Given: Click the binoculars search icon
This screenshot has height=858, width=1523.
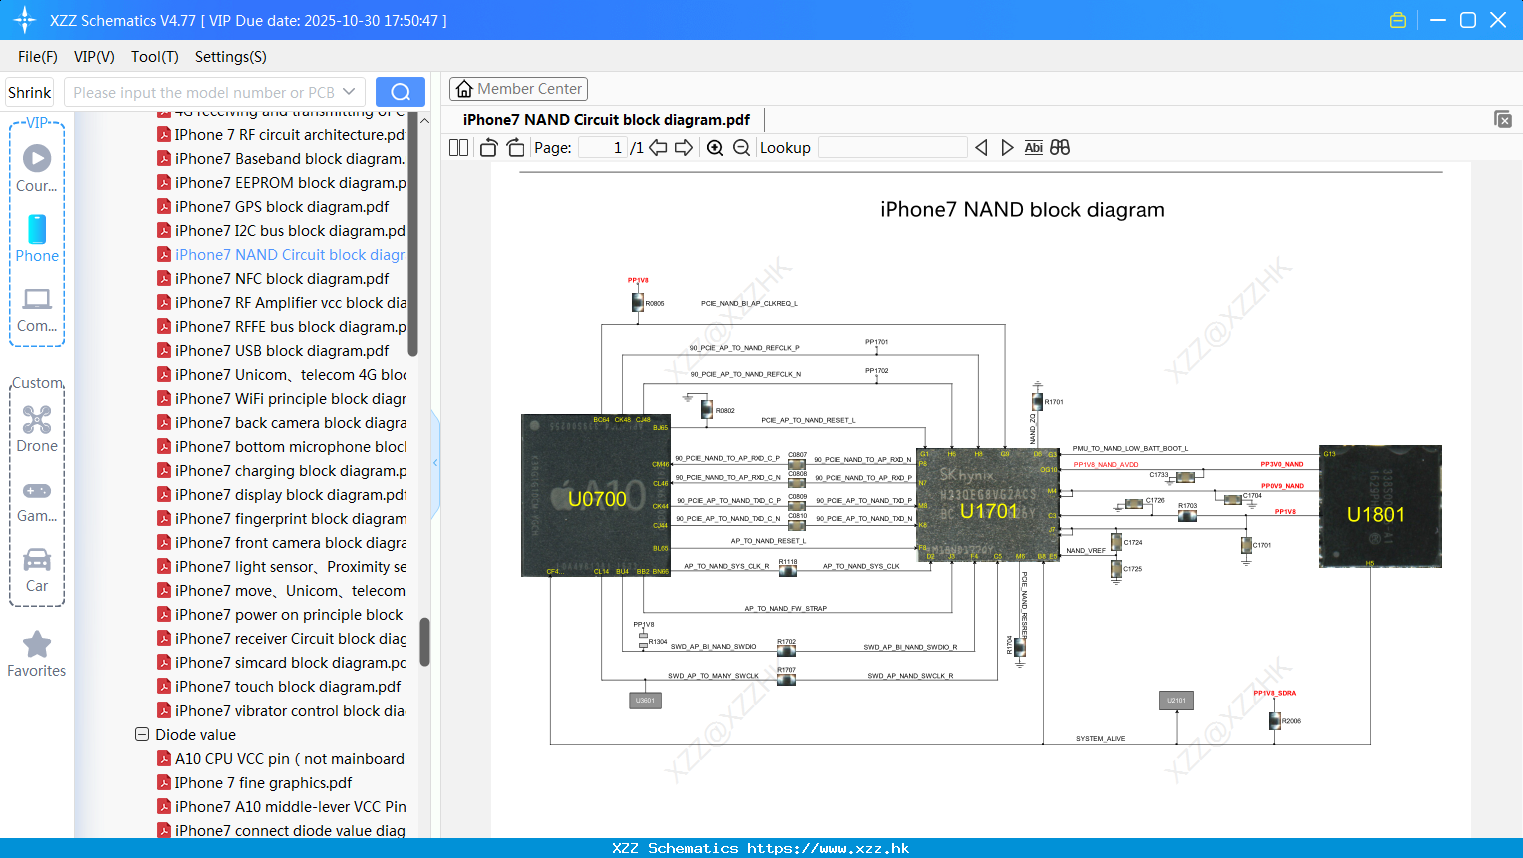Looking at the screenshot, I should pyautogui.click(x=1060, y=147).
